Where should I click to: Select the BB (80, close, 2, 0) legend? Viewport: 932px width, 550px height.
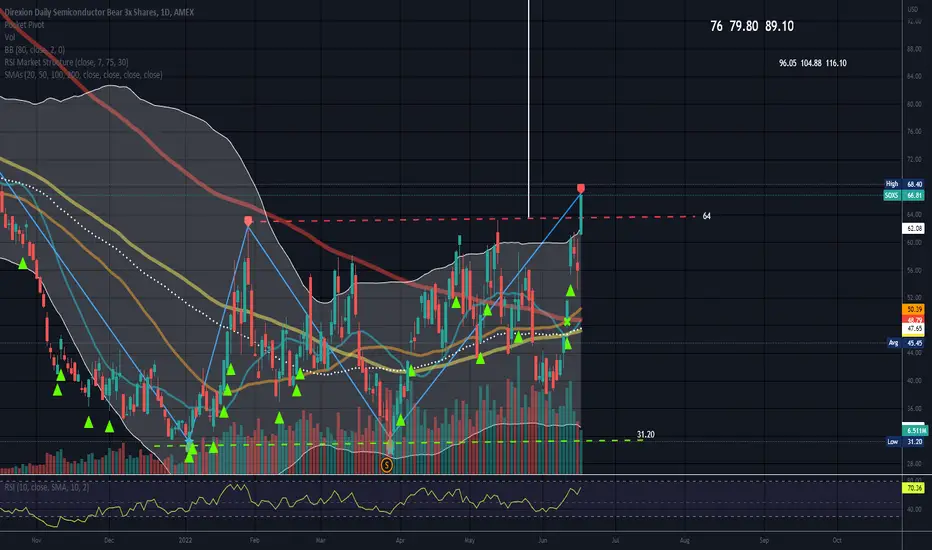pyautogui.click(x=34, y=50)
